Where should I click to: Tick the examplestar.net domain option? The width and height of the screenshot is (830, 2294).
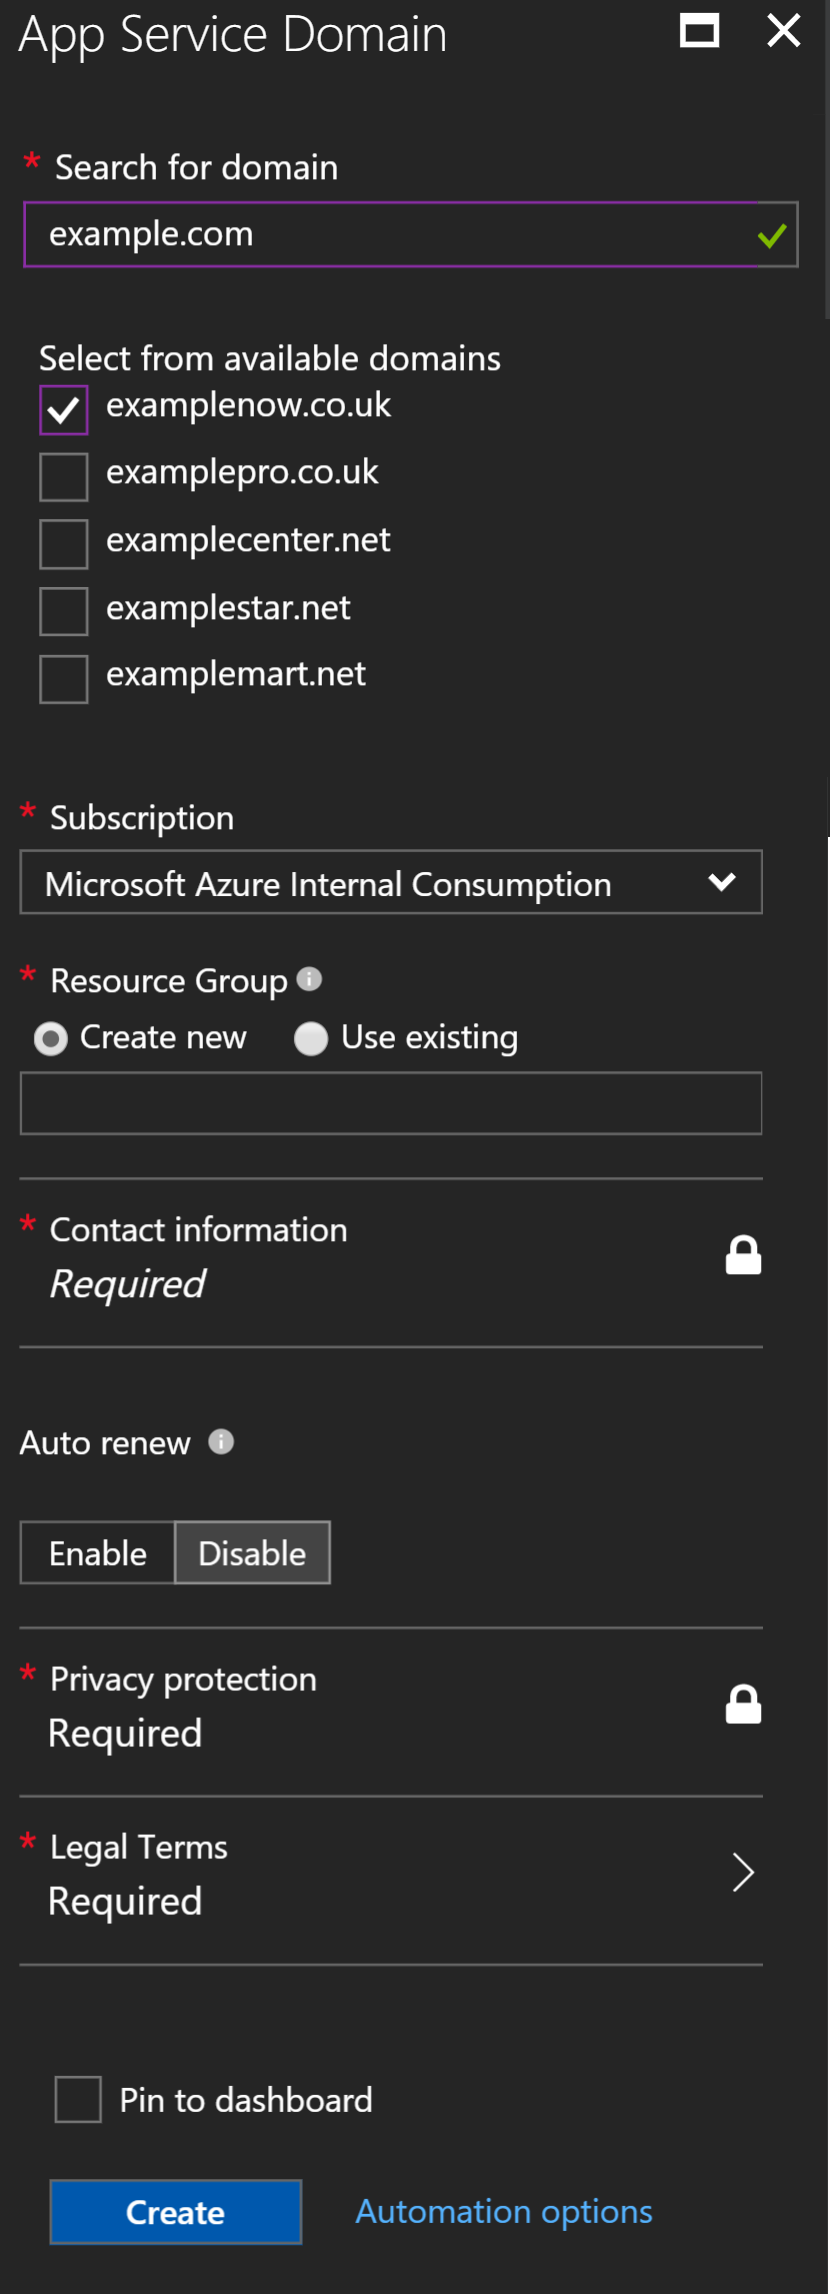64,611
